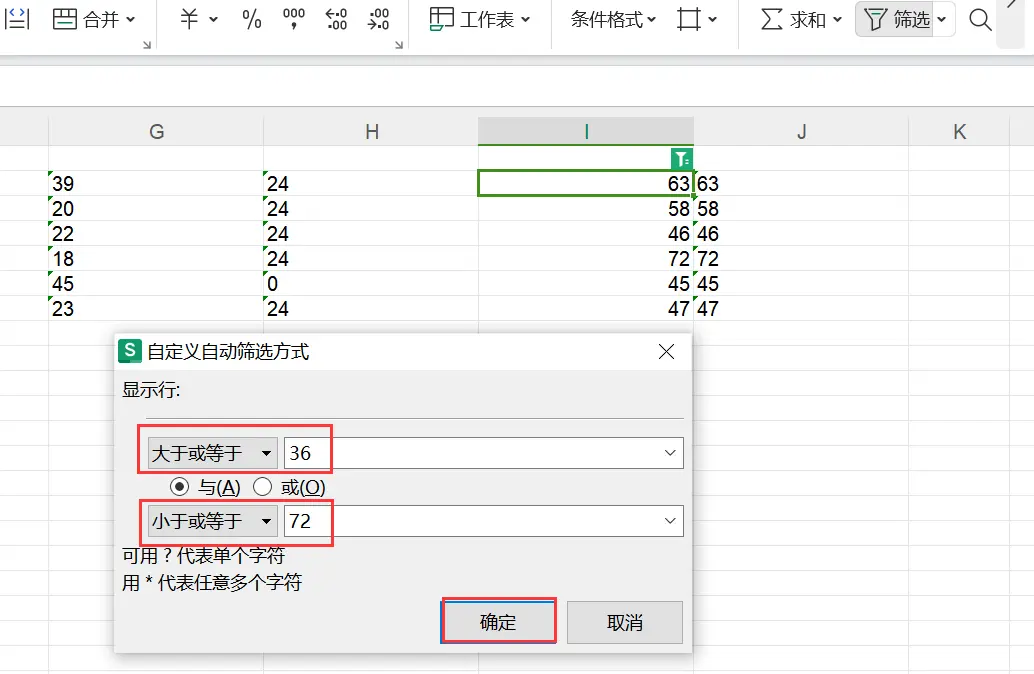Click the wrap text icon at the toolbar's left edge
The width and height of the screenshot is (1034, 674).
[16, 19]
